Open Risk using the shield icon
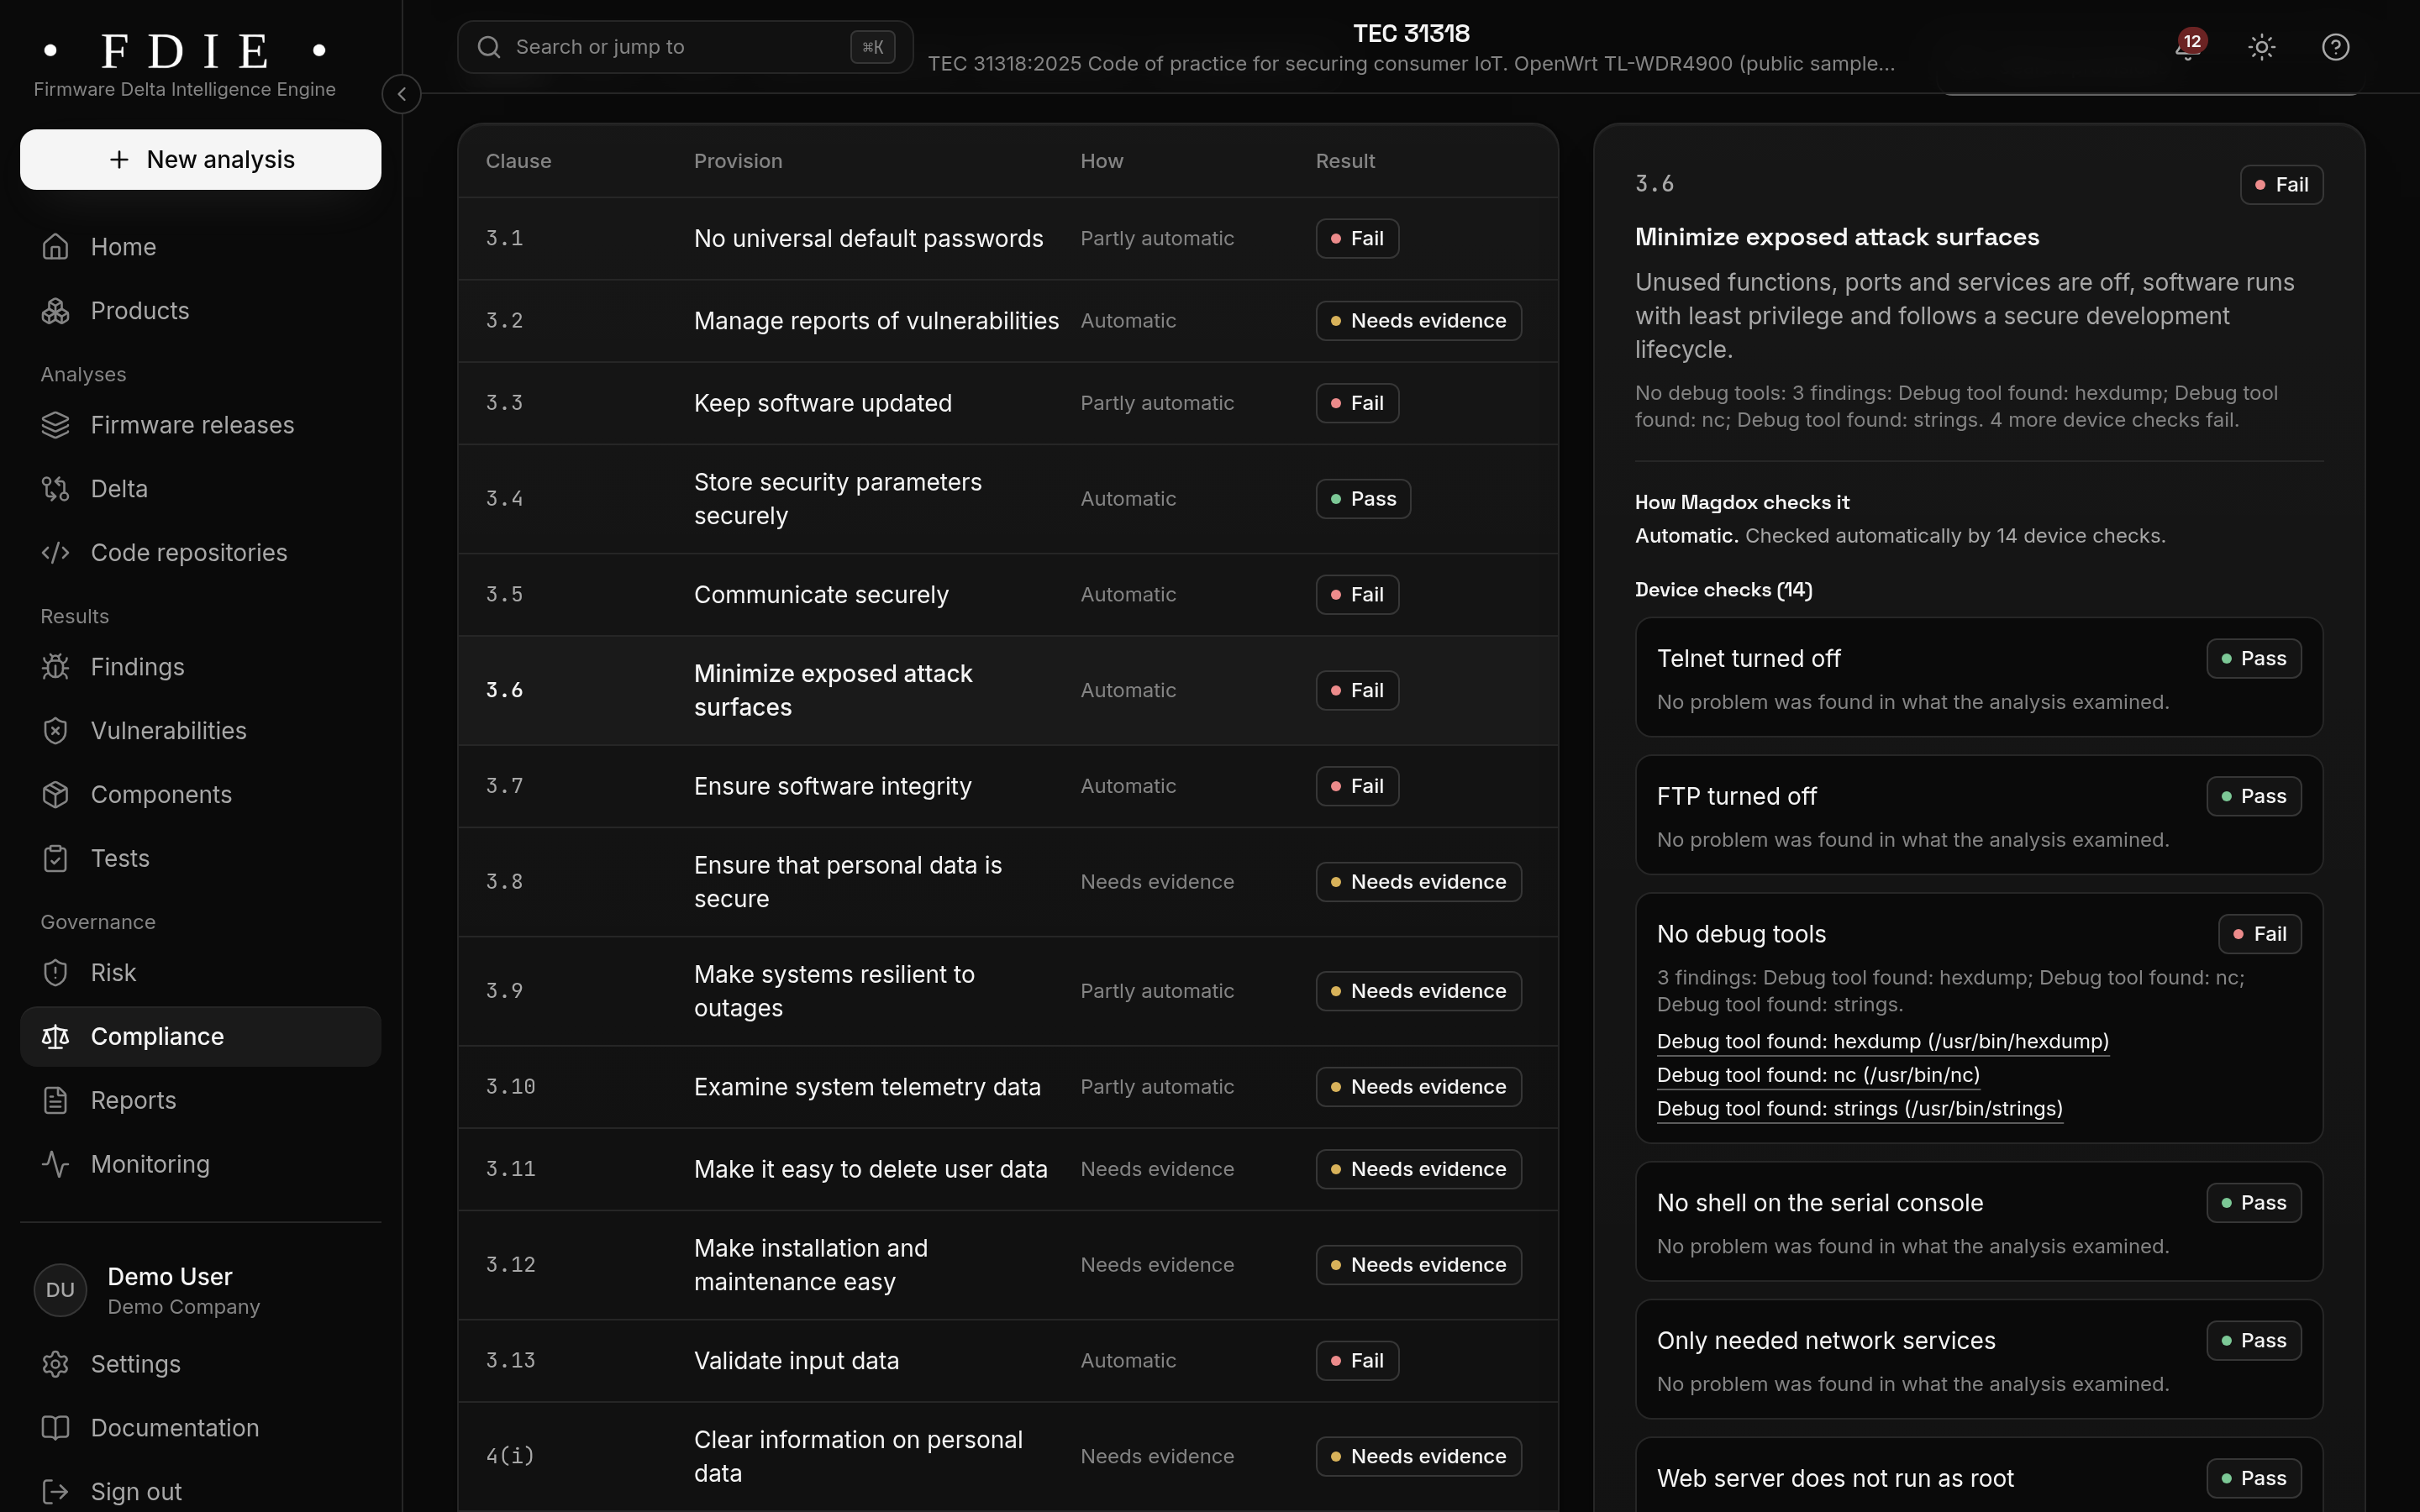The image size is (2420, 1512). pos(56,973)
